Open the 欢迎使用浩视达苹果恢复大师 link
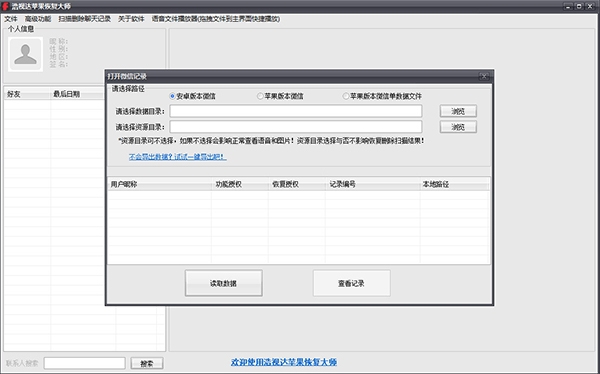This screenshot has width=600, height=374. (x=284, y=362)
